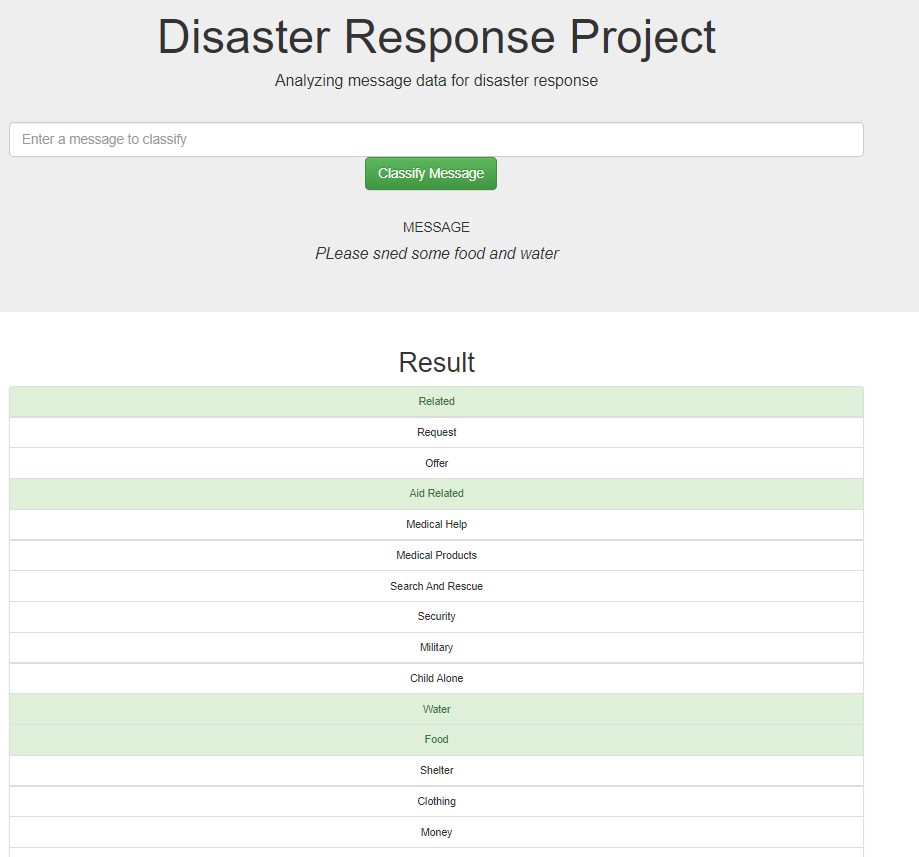Viewport: 919px width, 857px height.
Task: Select the Offer result row
Action: point(436,463)
